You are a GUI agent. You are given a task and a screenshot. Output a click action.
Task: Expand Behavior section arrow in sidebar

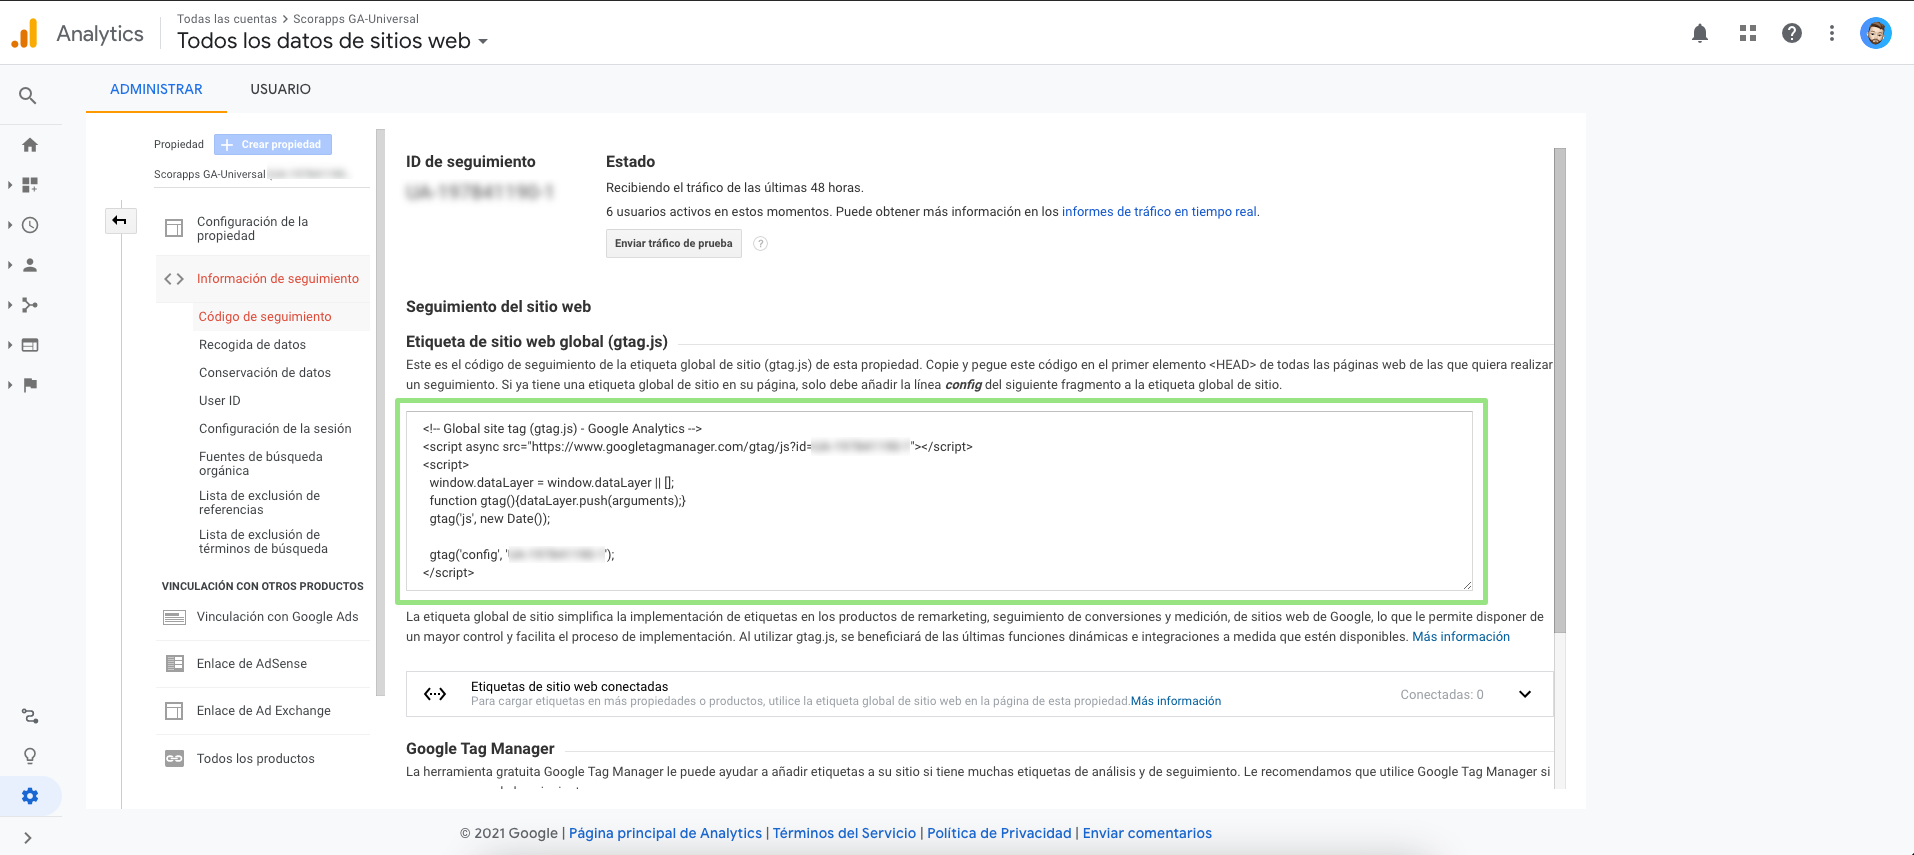point(10,345)
